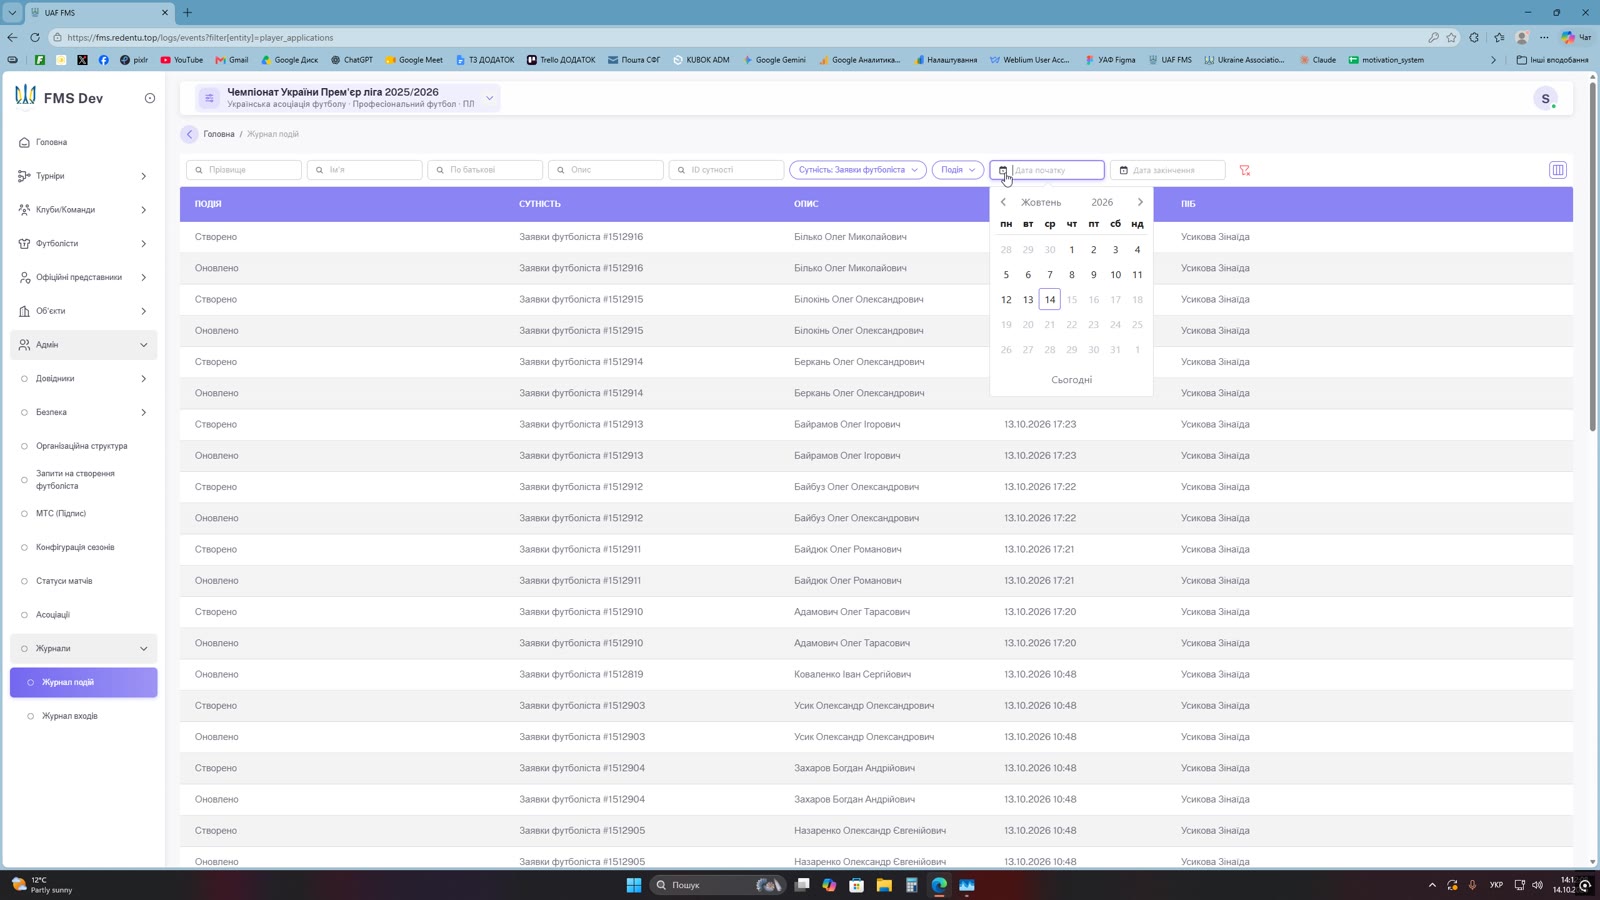Image resolution: width=1600 pixels, height=900 pixels.
Task: Click the page vertical scrollbar
Action: 1592,256
